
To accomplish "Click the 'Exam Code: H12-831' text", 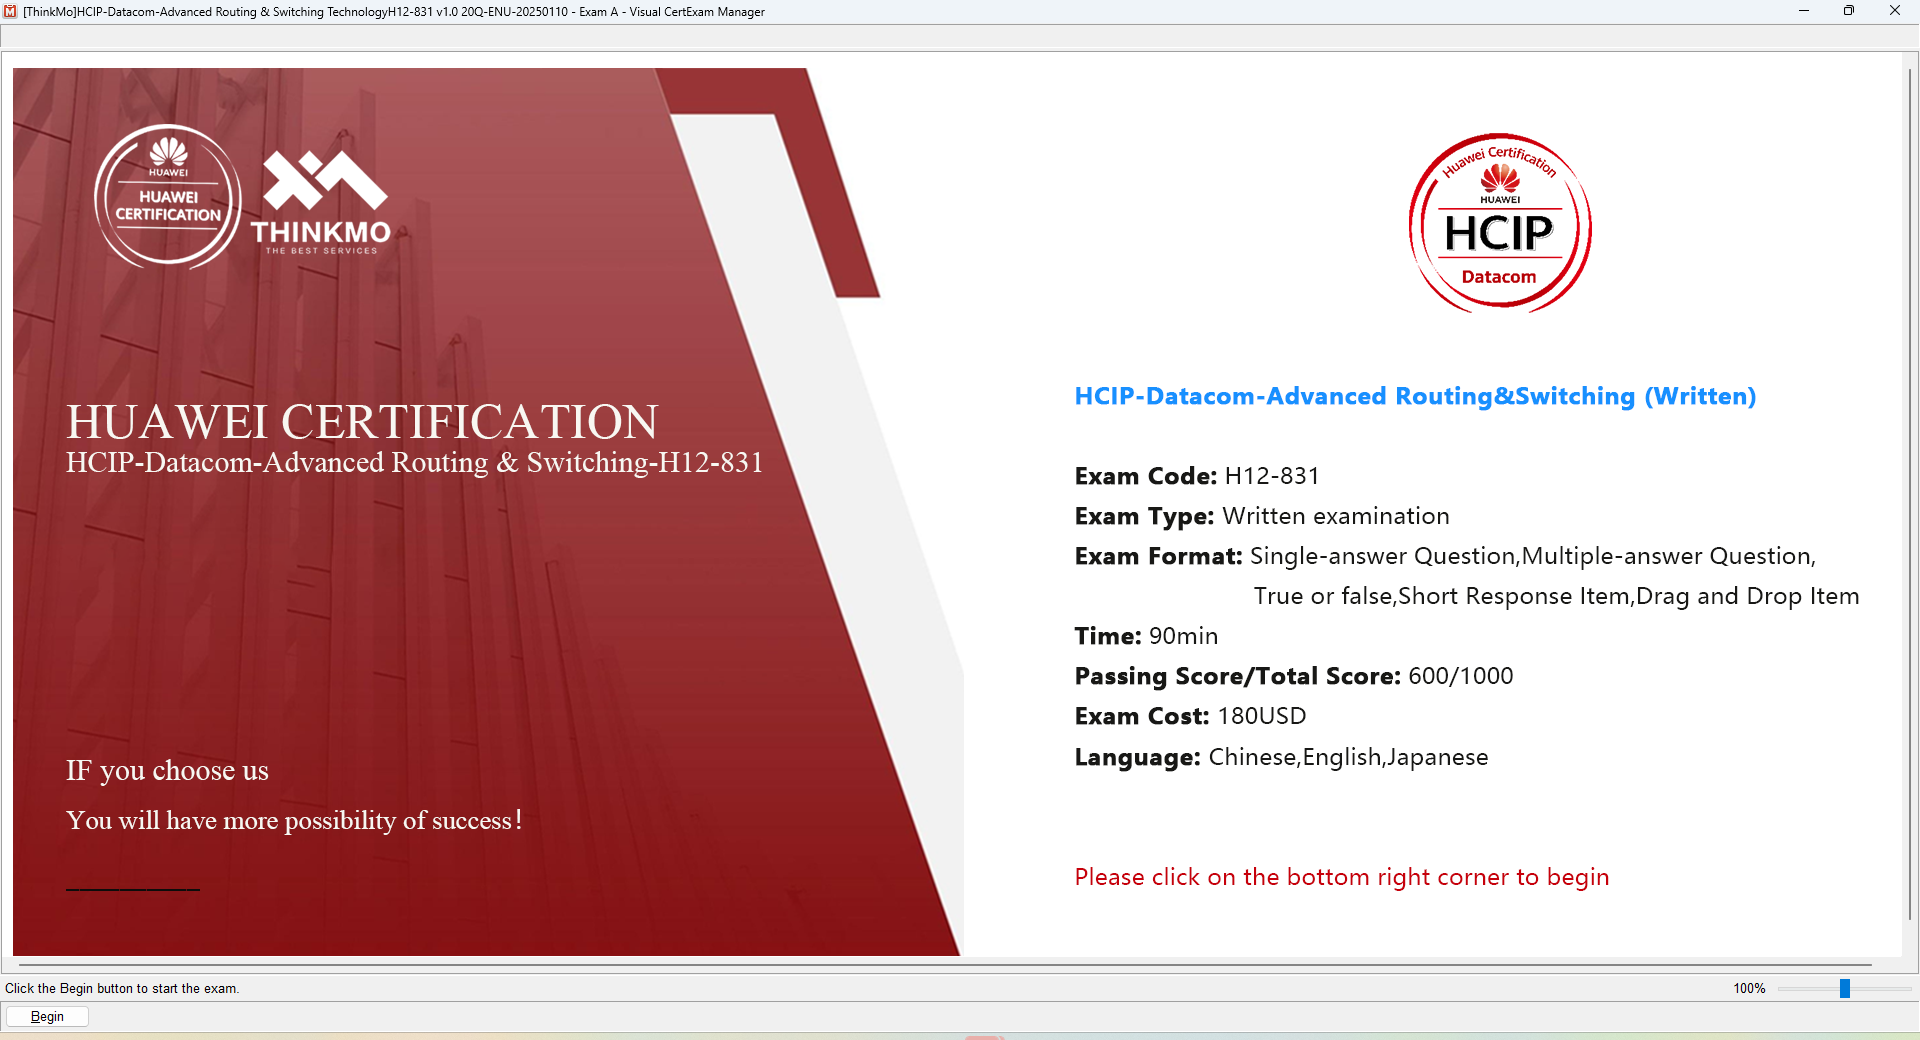I will pos(1196,476).
